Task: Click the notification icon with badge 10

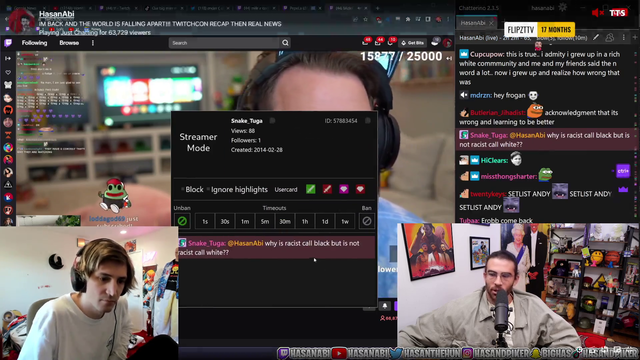Action: coord(391,42)
